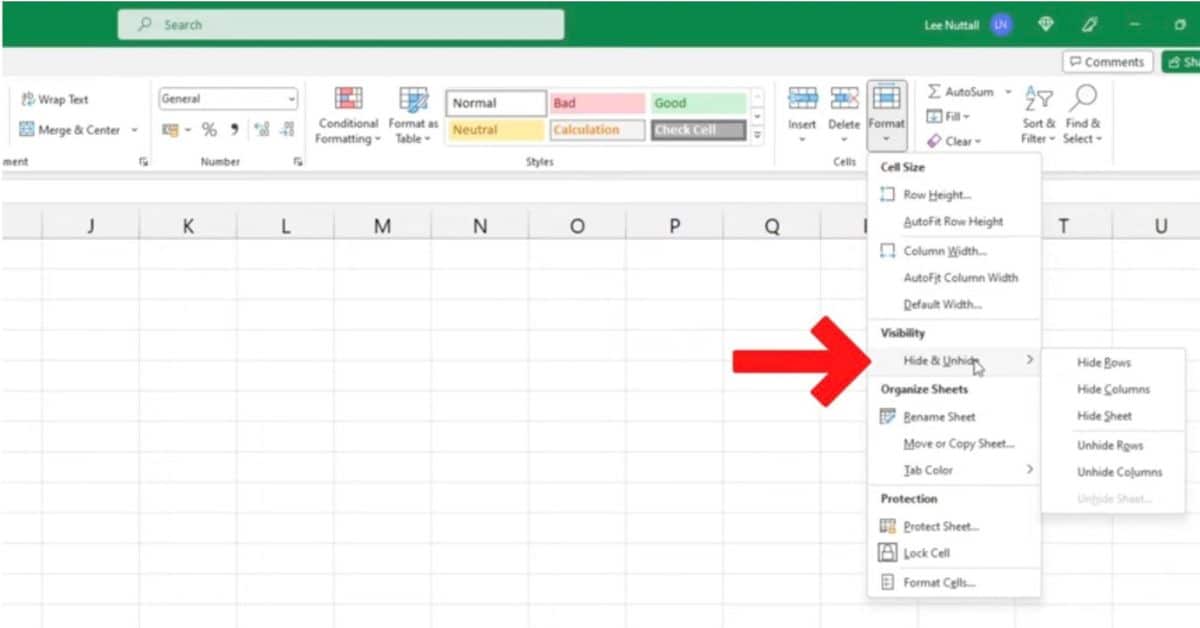Apply the Good cell style
This screenshot has width=1200, height=628.
tap(698, 103)
